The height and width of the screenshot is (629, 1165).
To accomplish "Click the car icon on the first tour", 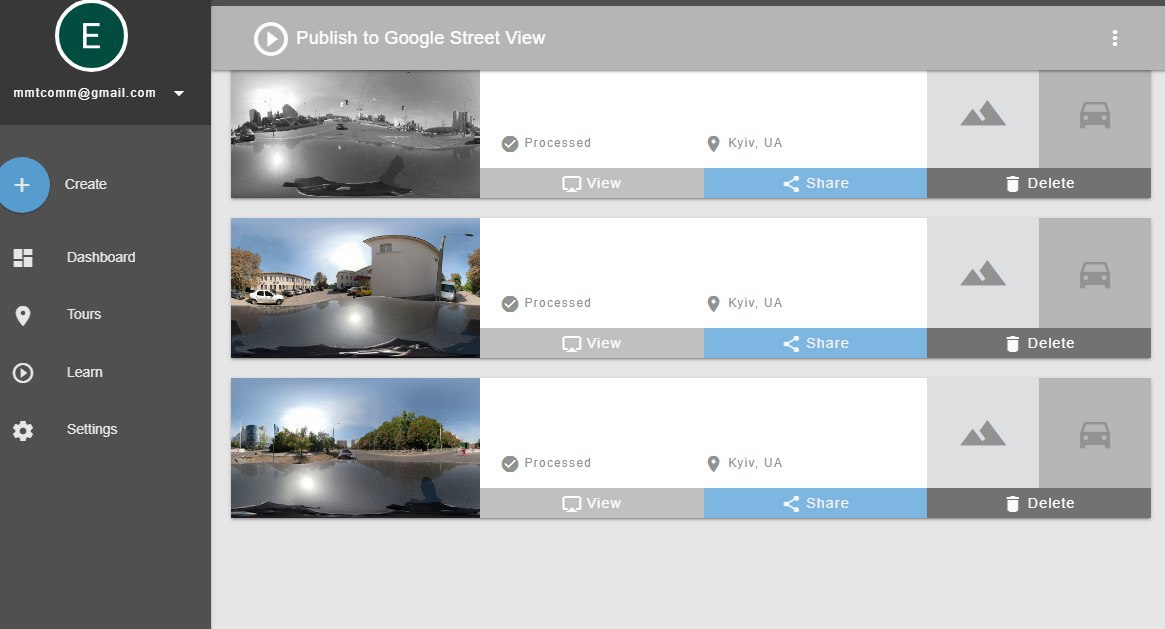I will pyautogui.click(x=1095, y=115).
